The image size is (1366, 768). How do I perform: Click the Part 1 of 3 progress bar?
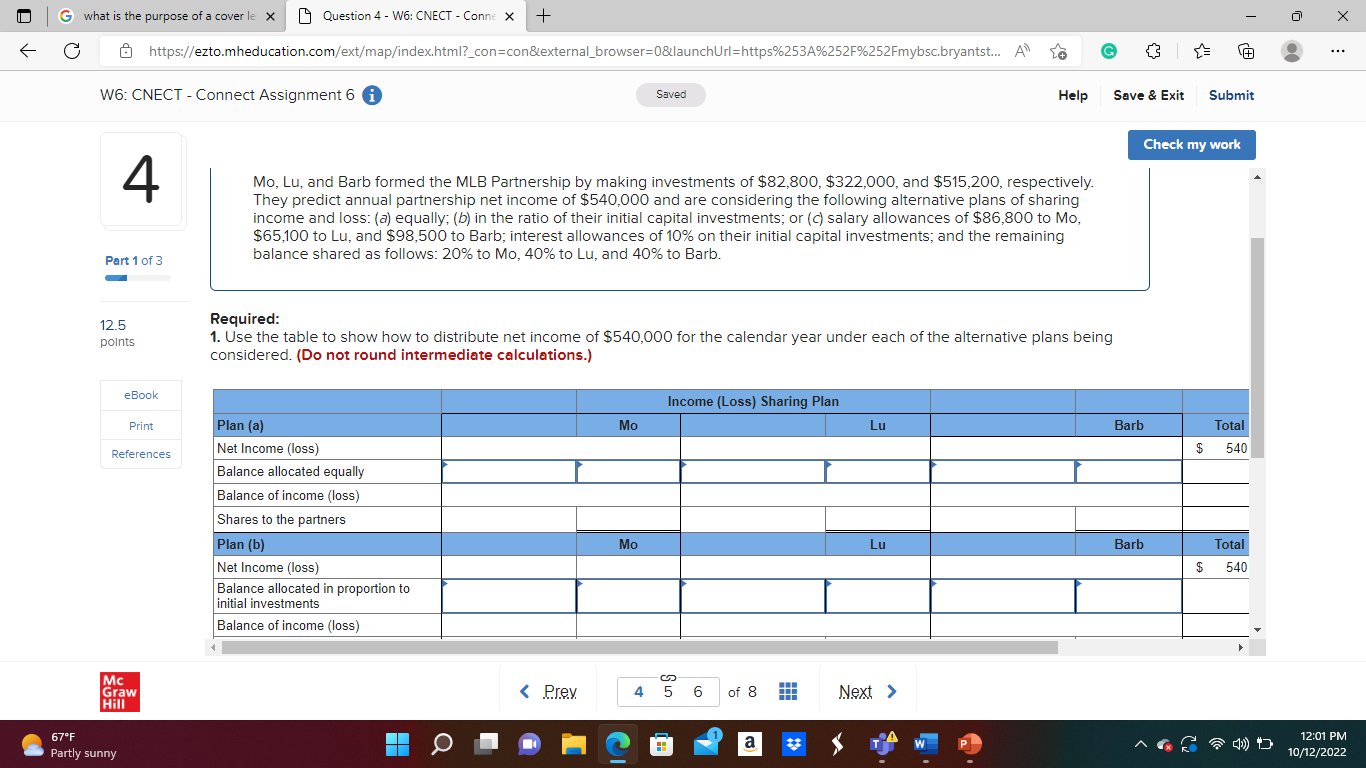pos(137,277)
